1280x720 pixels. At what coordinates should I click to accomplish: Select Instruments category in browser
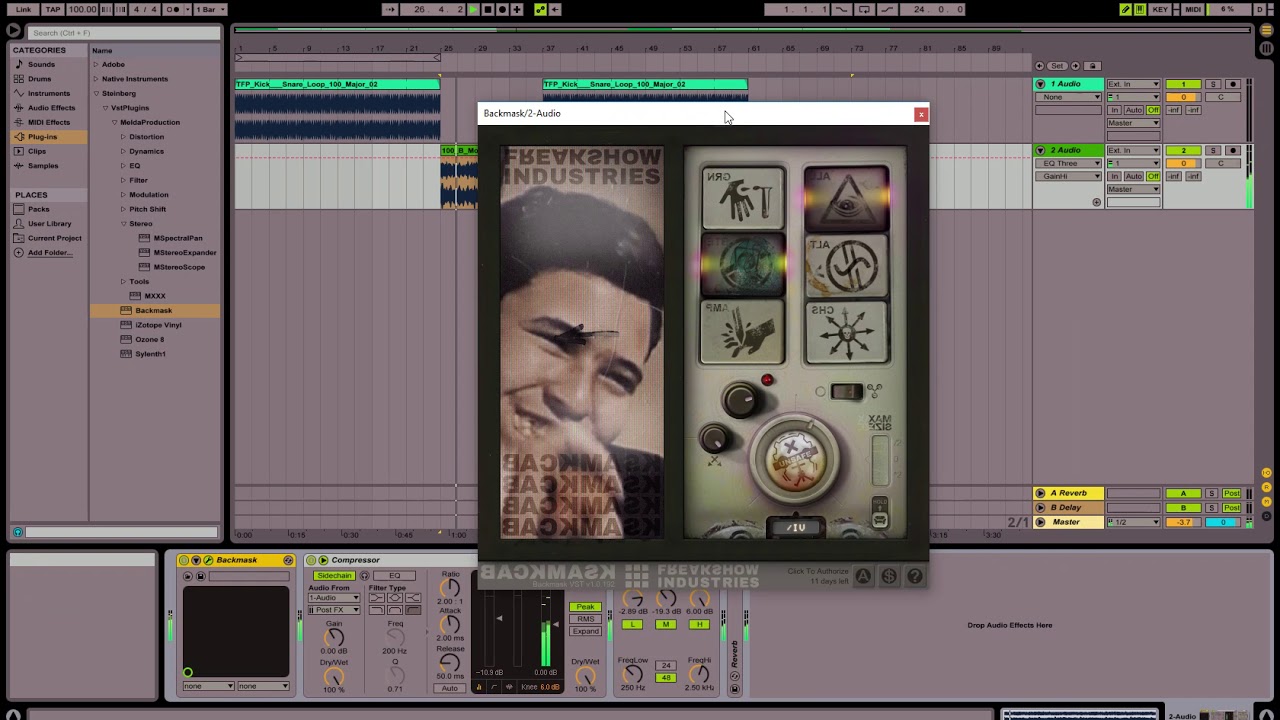(49, 93)
